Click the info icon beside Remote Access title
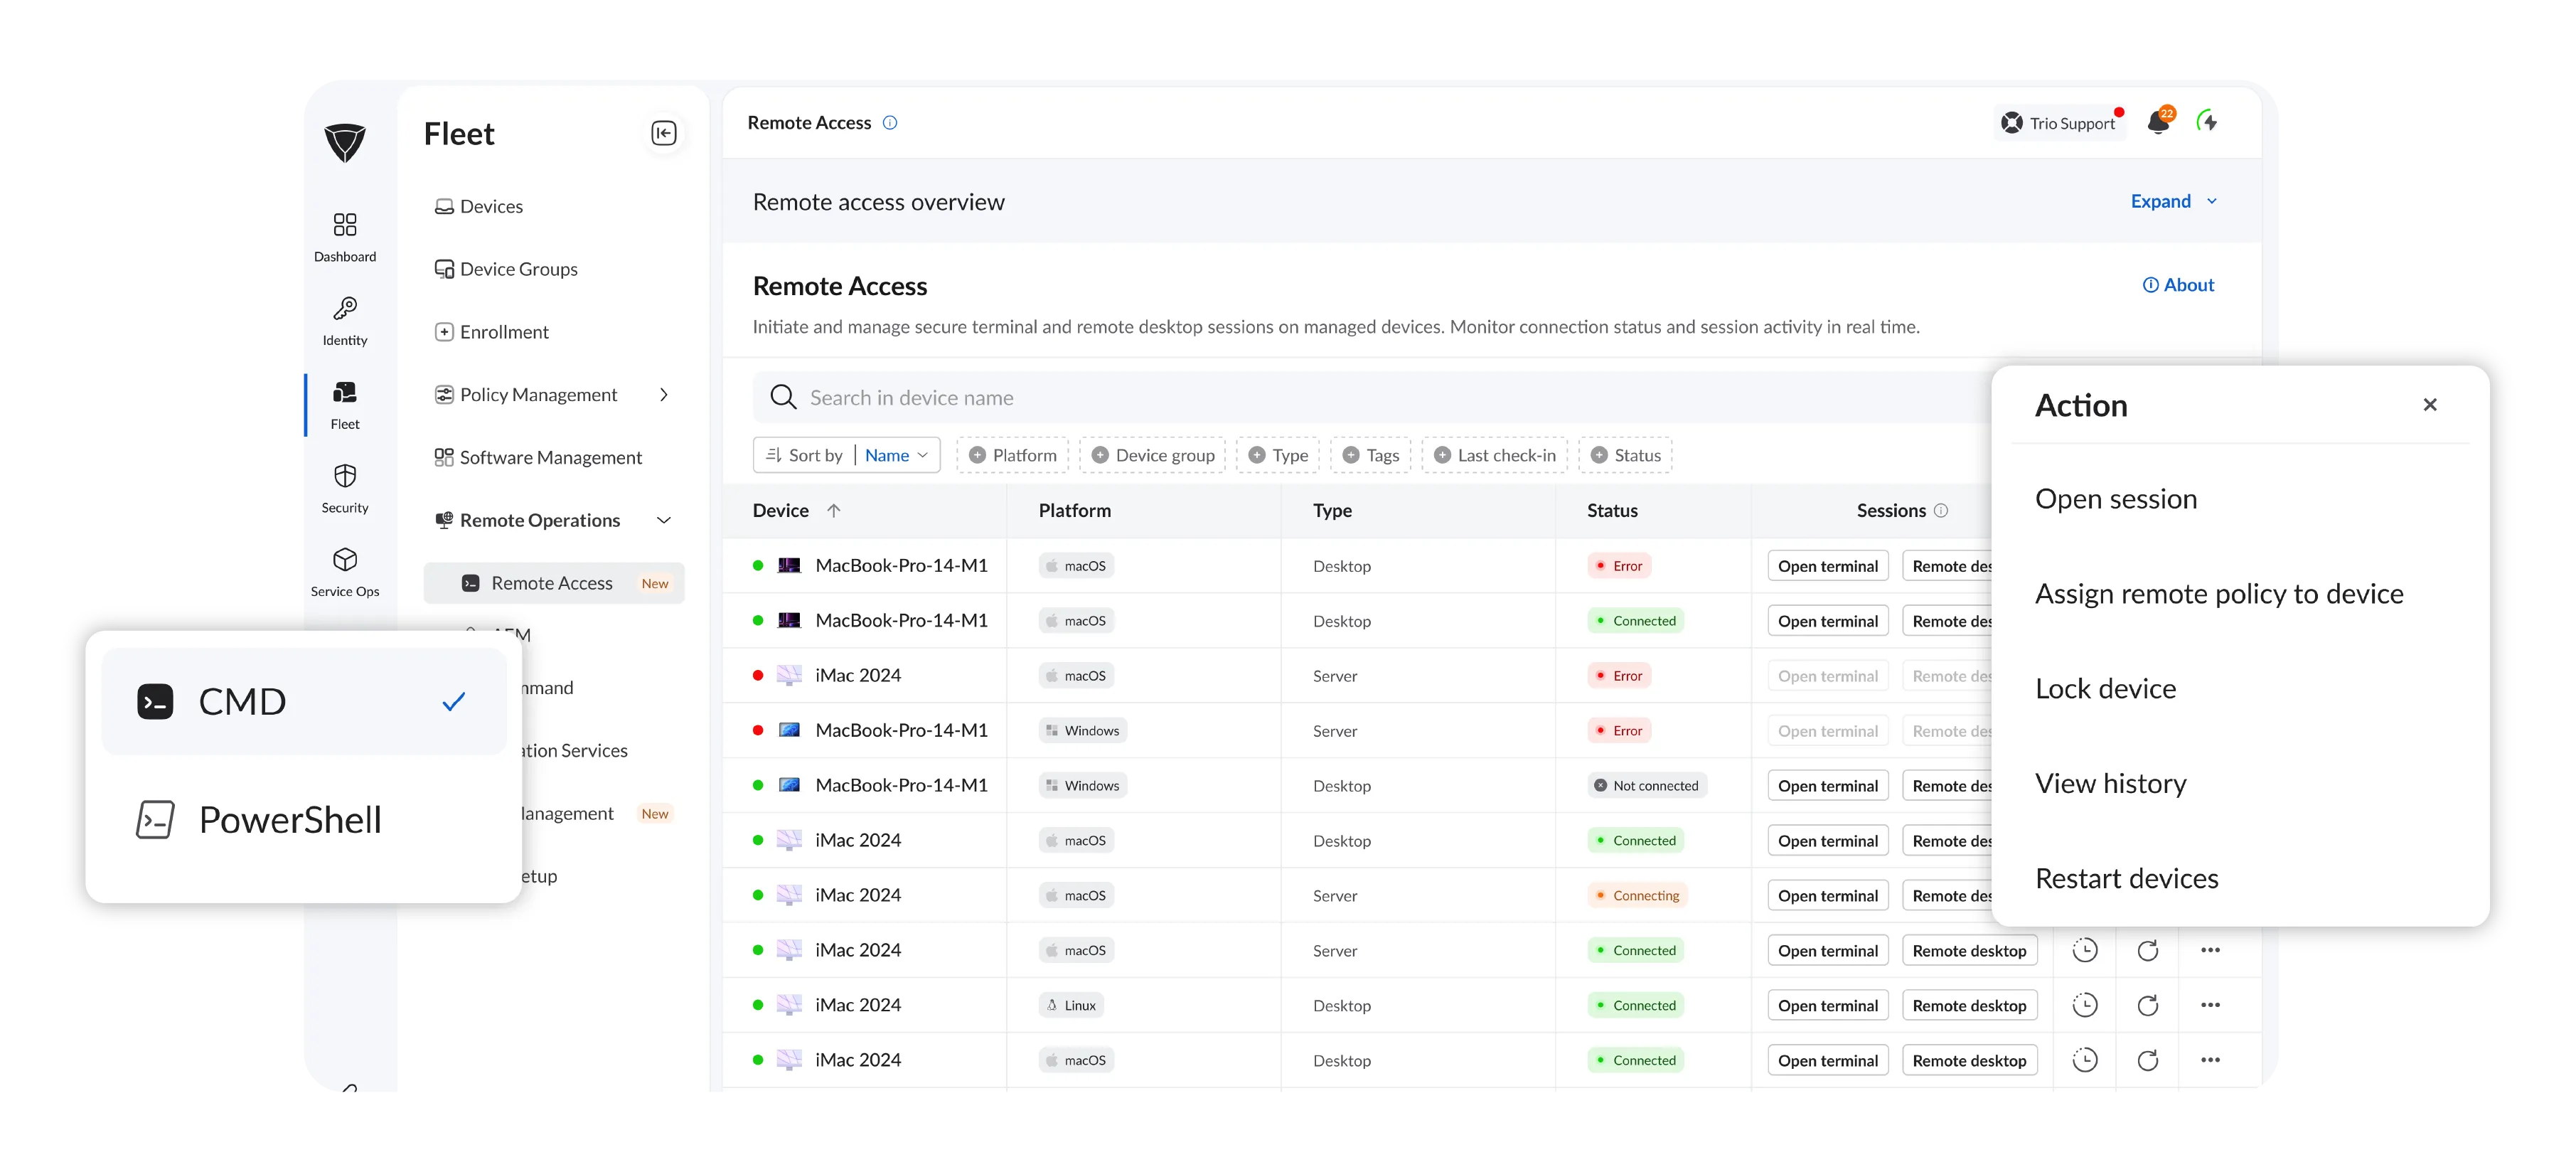This screenshot has height=1172, width=2576. tap(890, 122)
